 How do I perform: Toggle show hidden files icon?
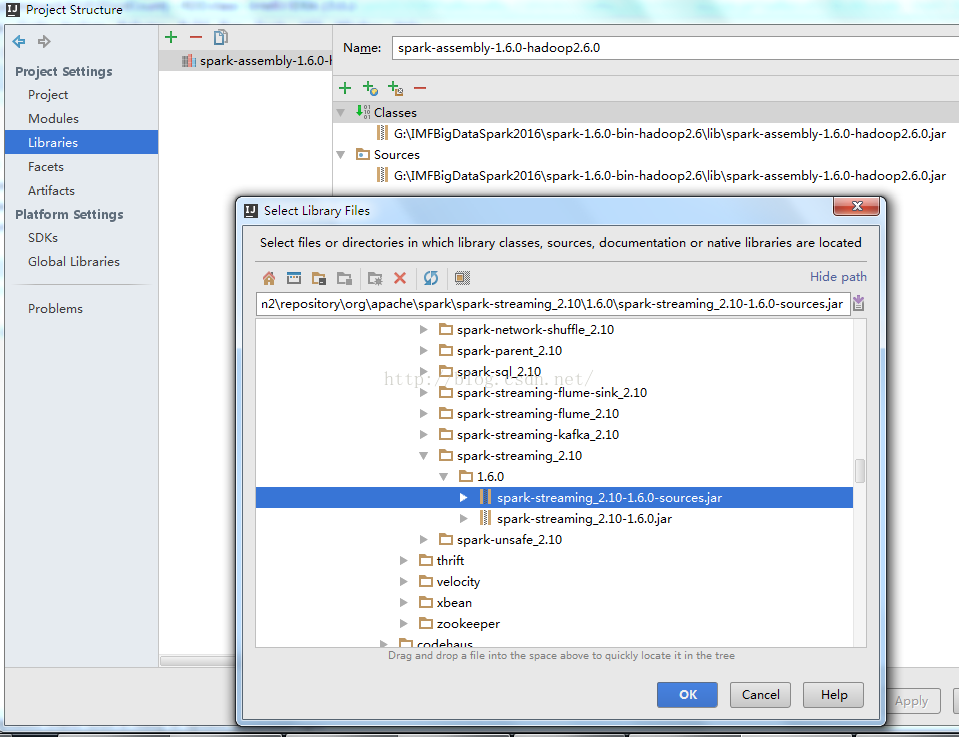(462, 278)
